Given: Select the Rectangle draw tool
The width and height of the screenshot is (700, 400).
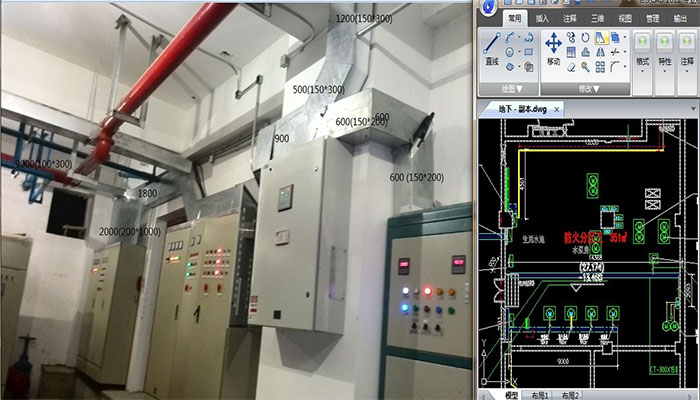Looking at the screenshot, I should point(528,51).
